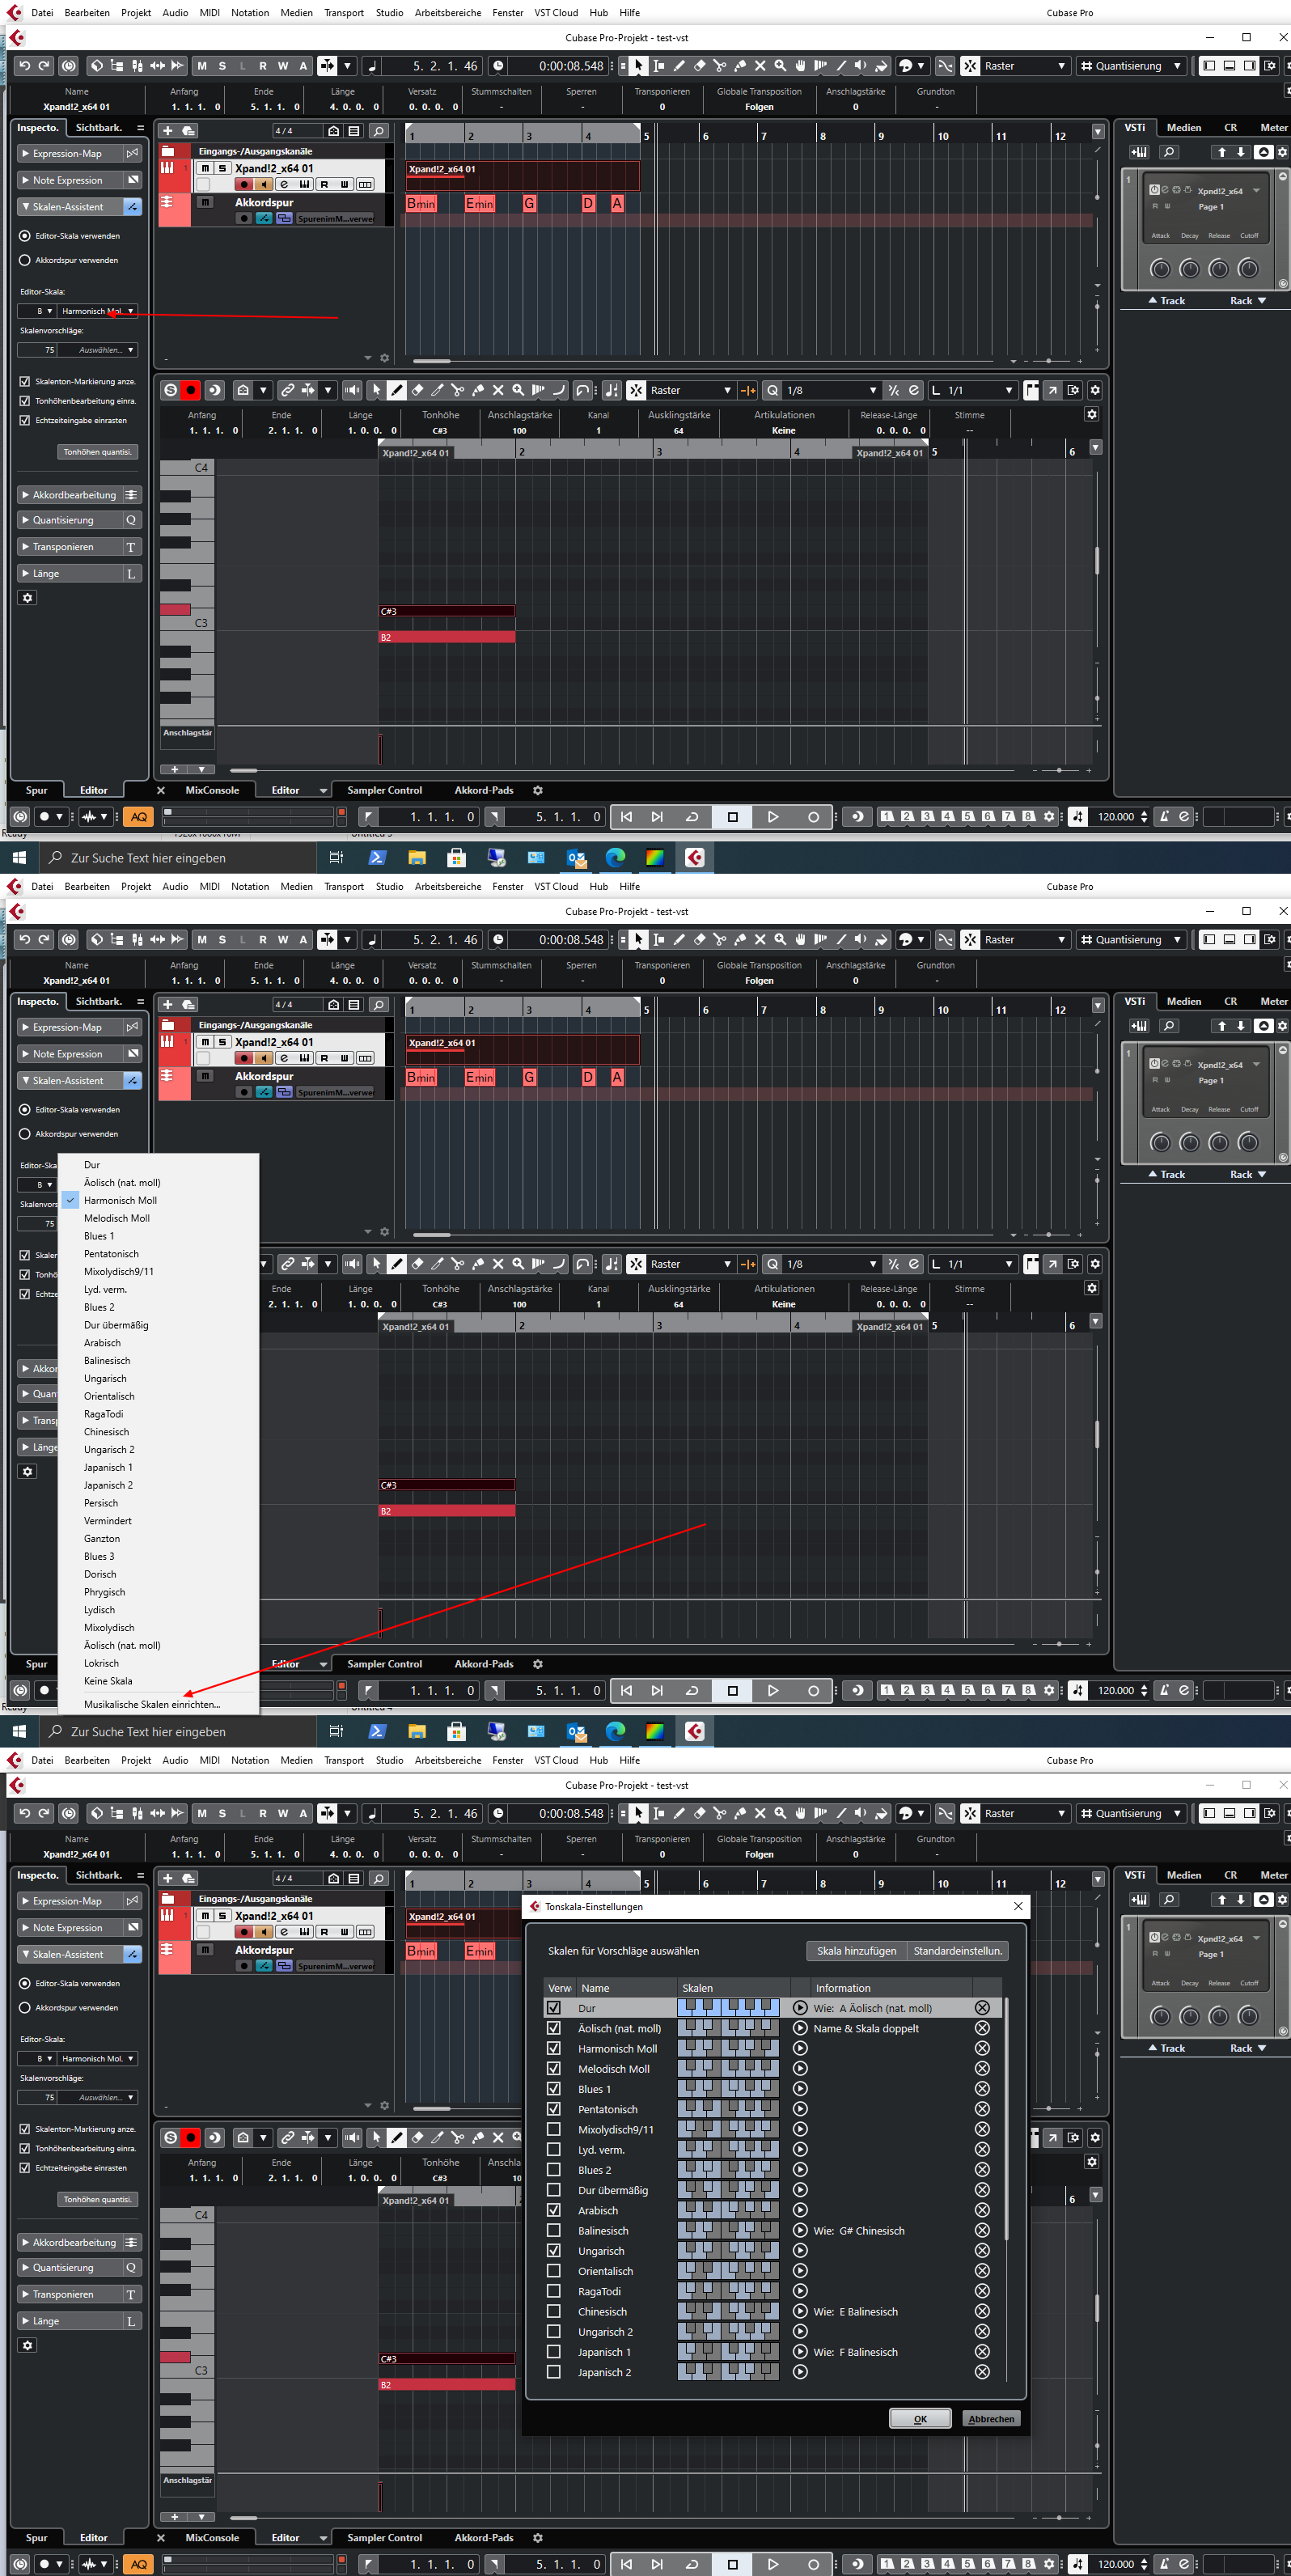Image resolution: width=1291 pixels, height=2576 pixels.
Task: Audition the Japanisch 2 scale
Action: (x=800, y=2372)
